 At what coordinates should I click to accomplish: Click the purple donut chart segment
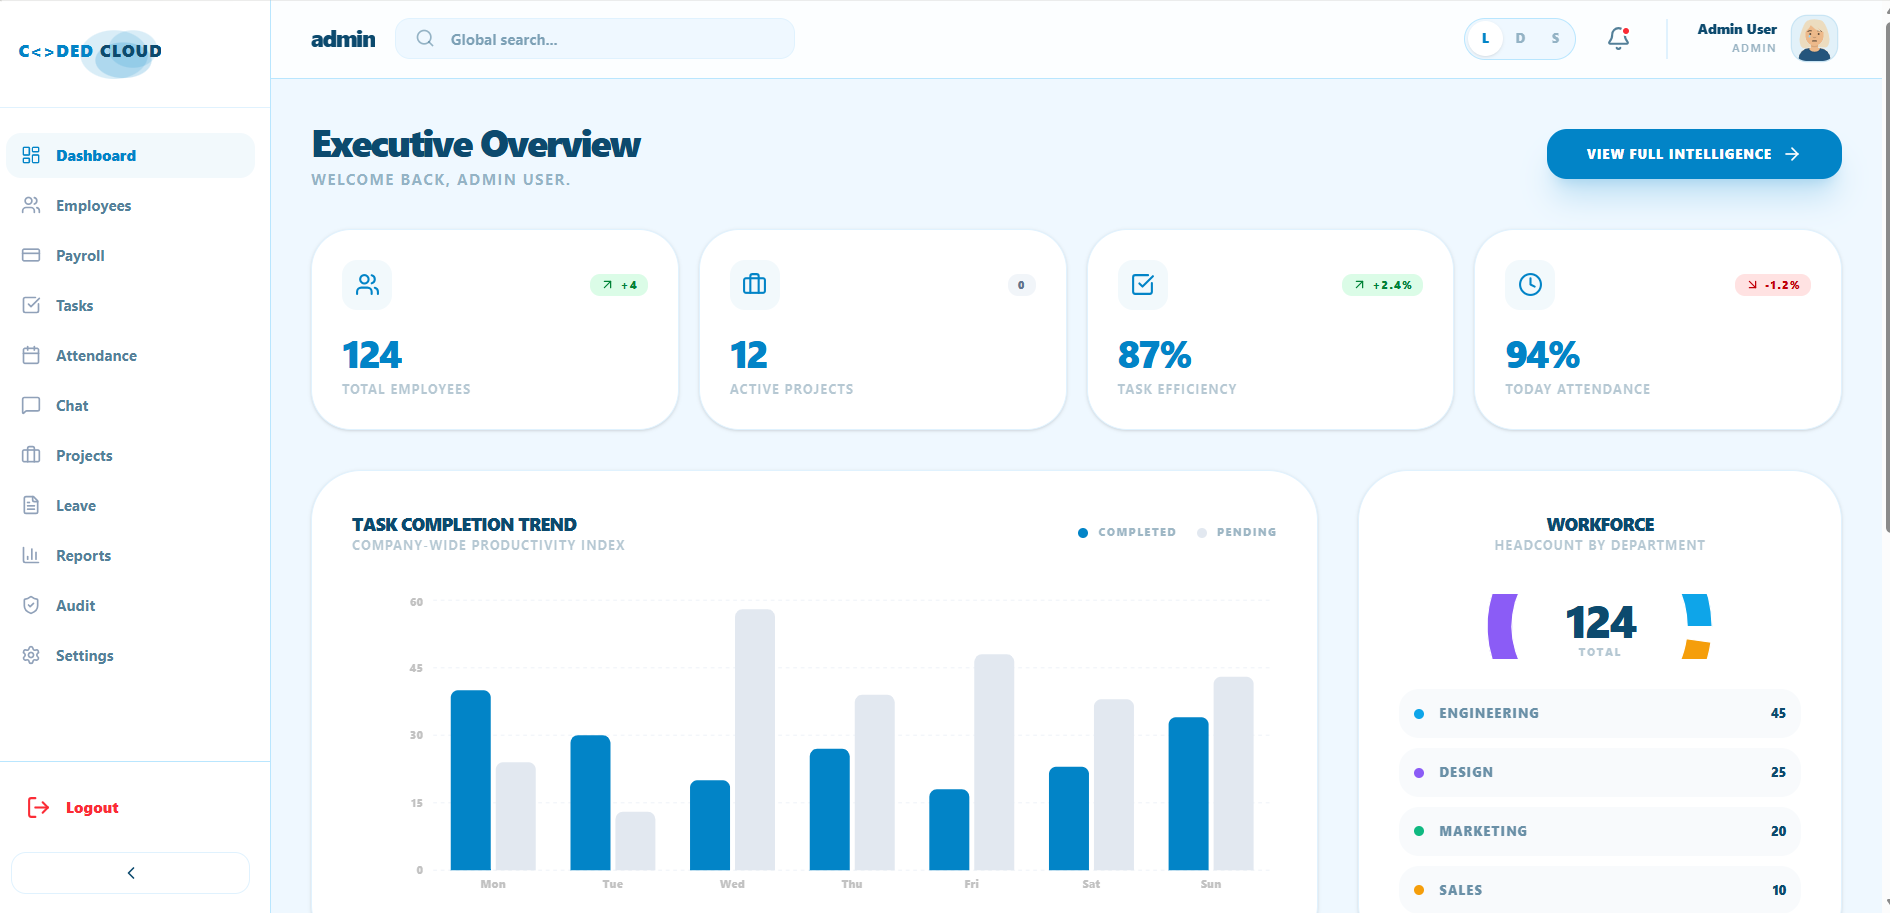click(x=1501, y=626)
